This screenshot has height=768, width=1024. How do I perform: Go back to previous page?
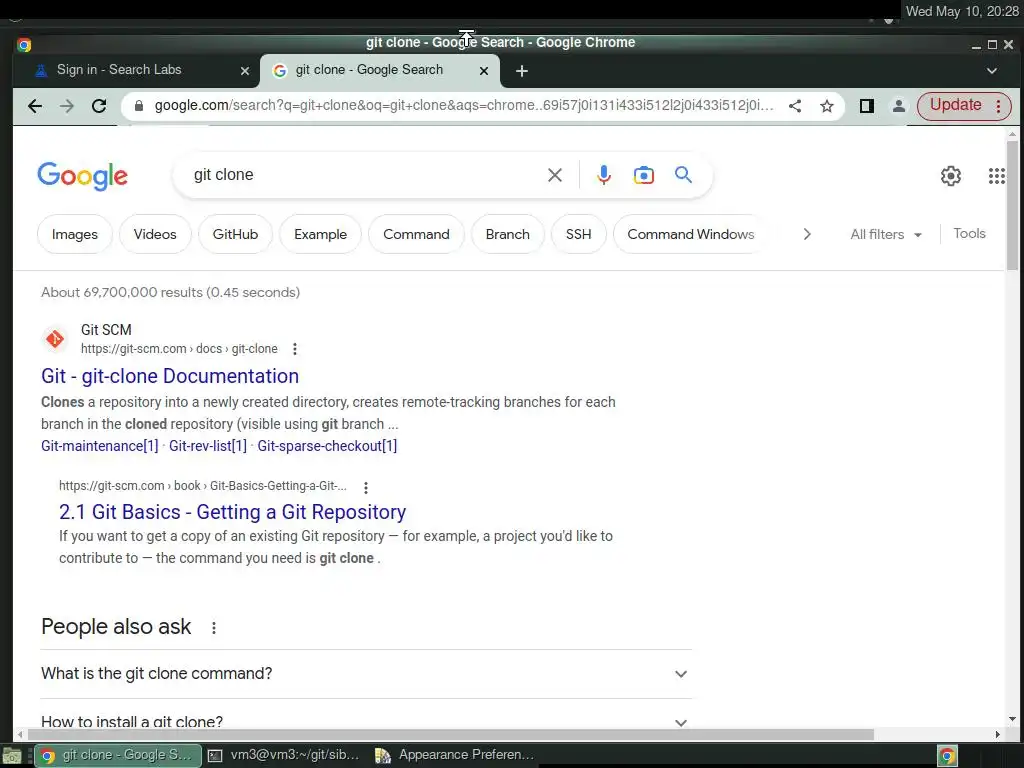click(x=35, y=106)
